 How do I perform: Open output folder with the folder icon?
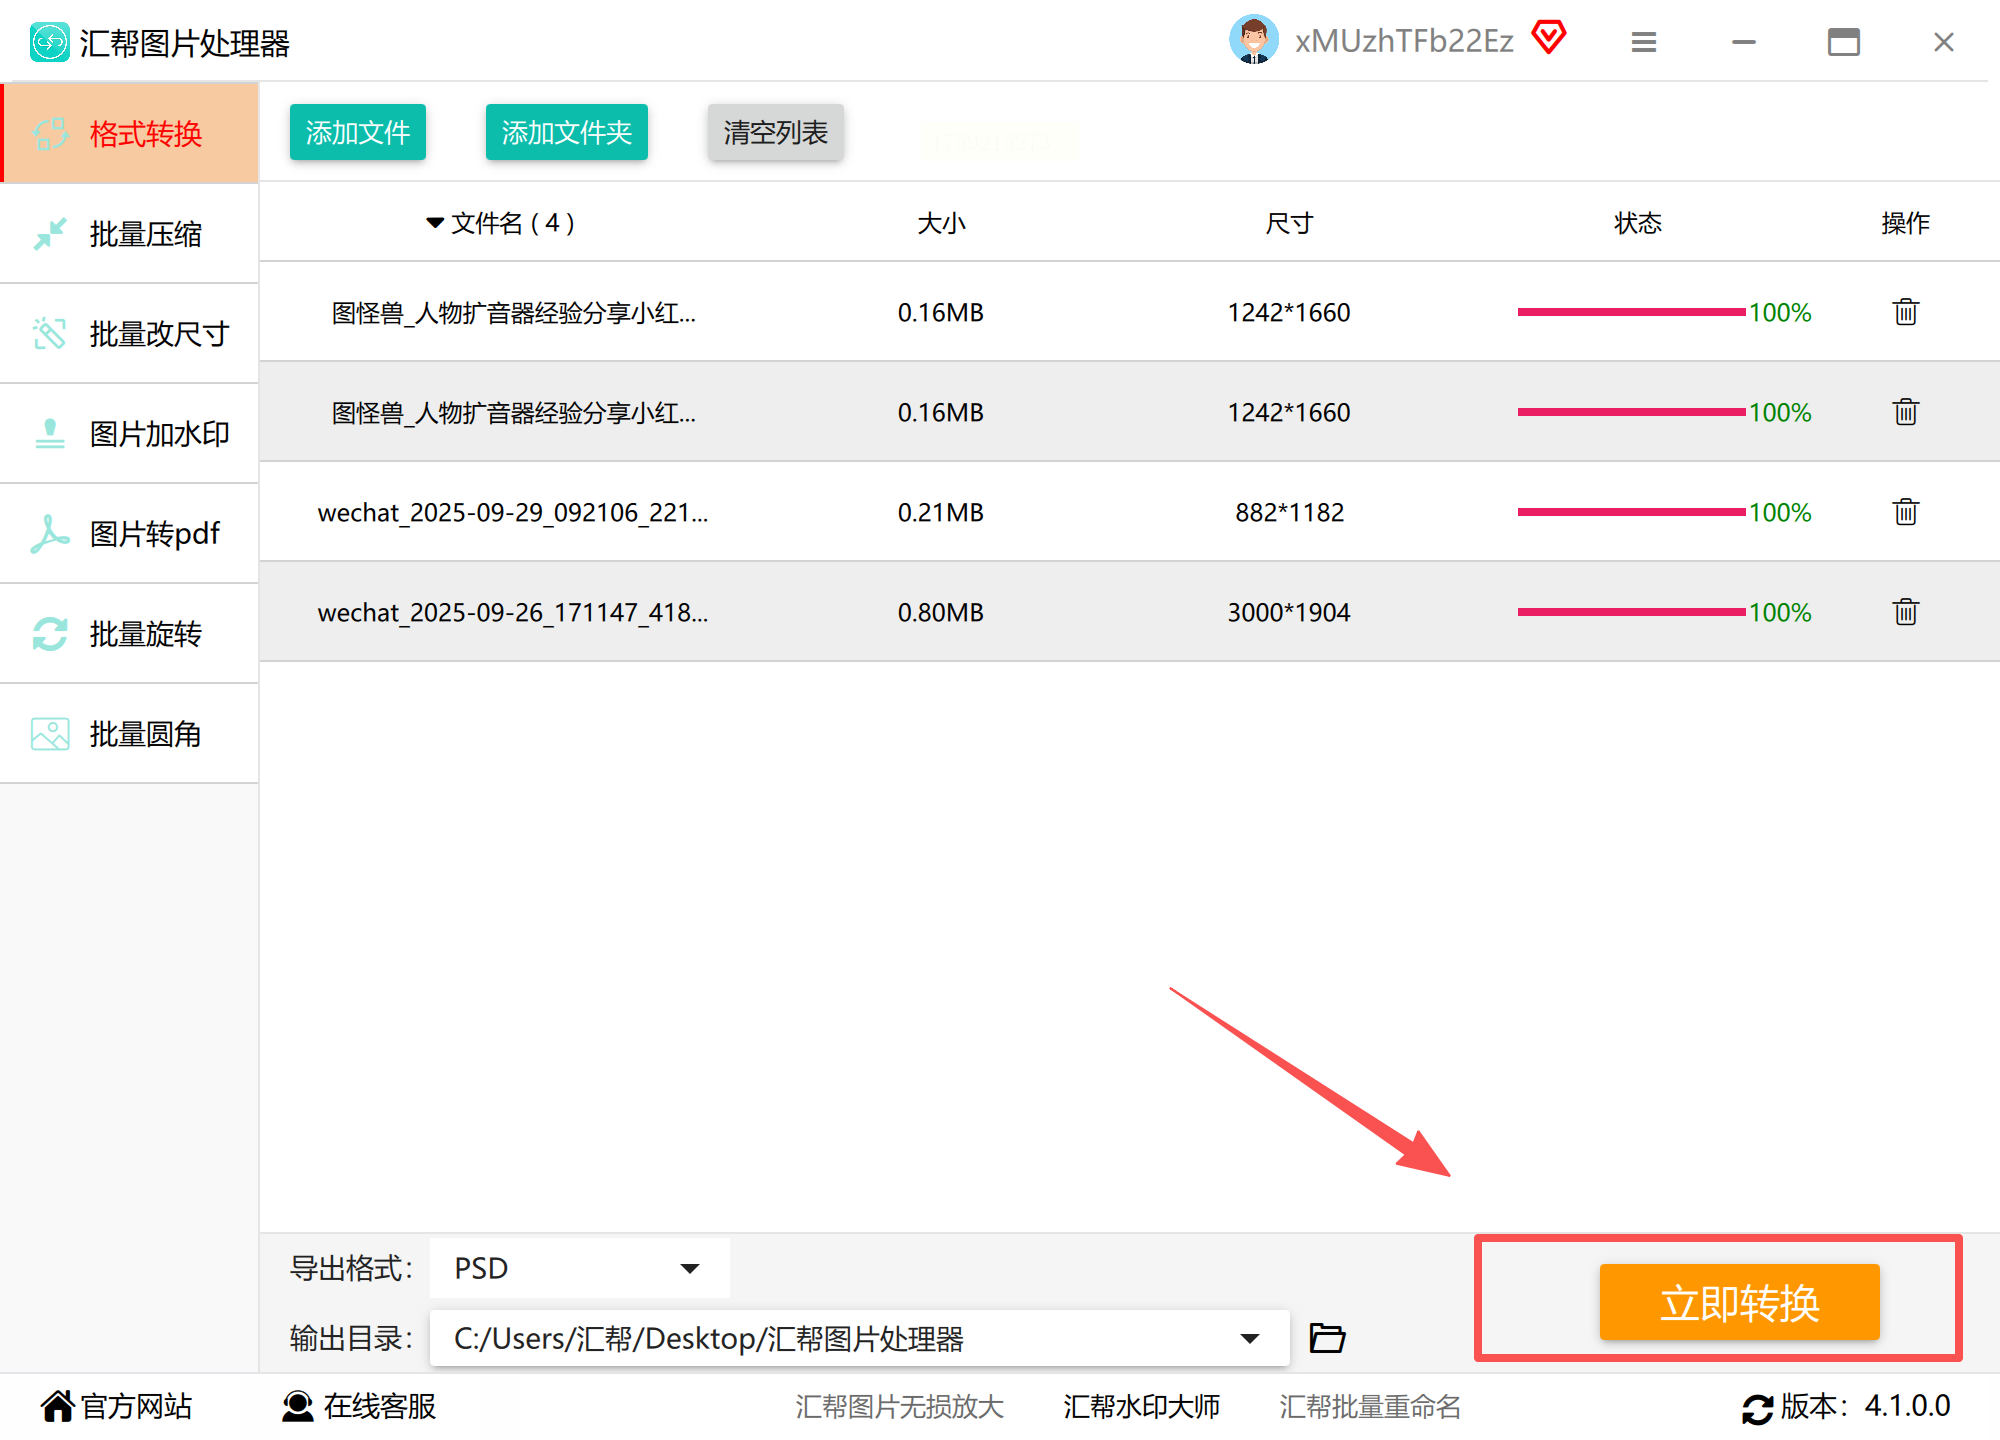1327,1338
